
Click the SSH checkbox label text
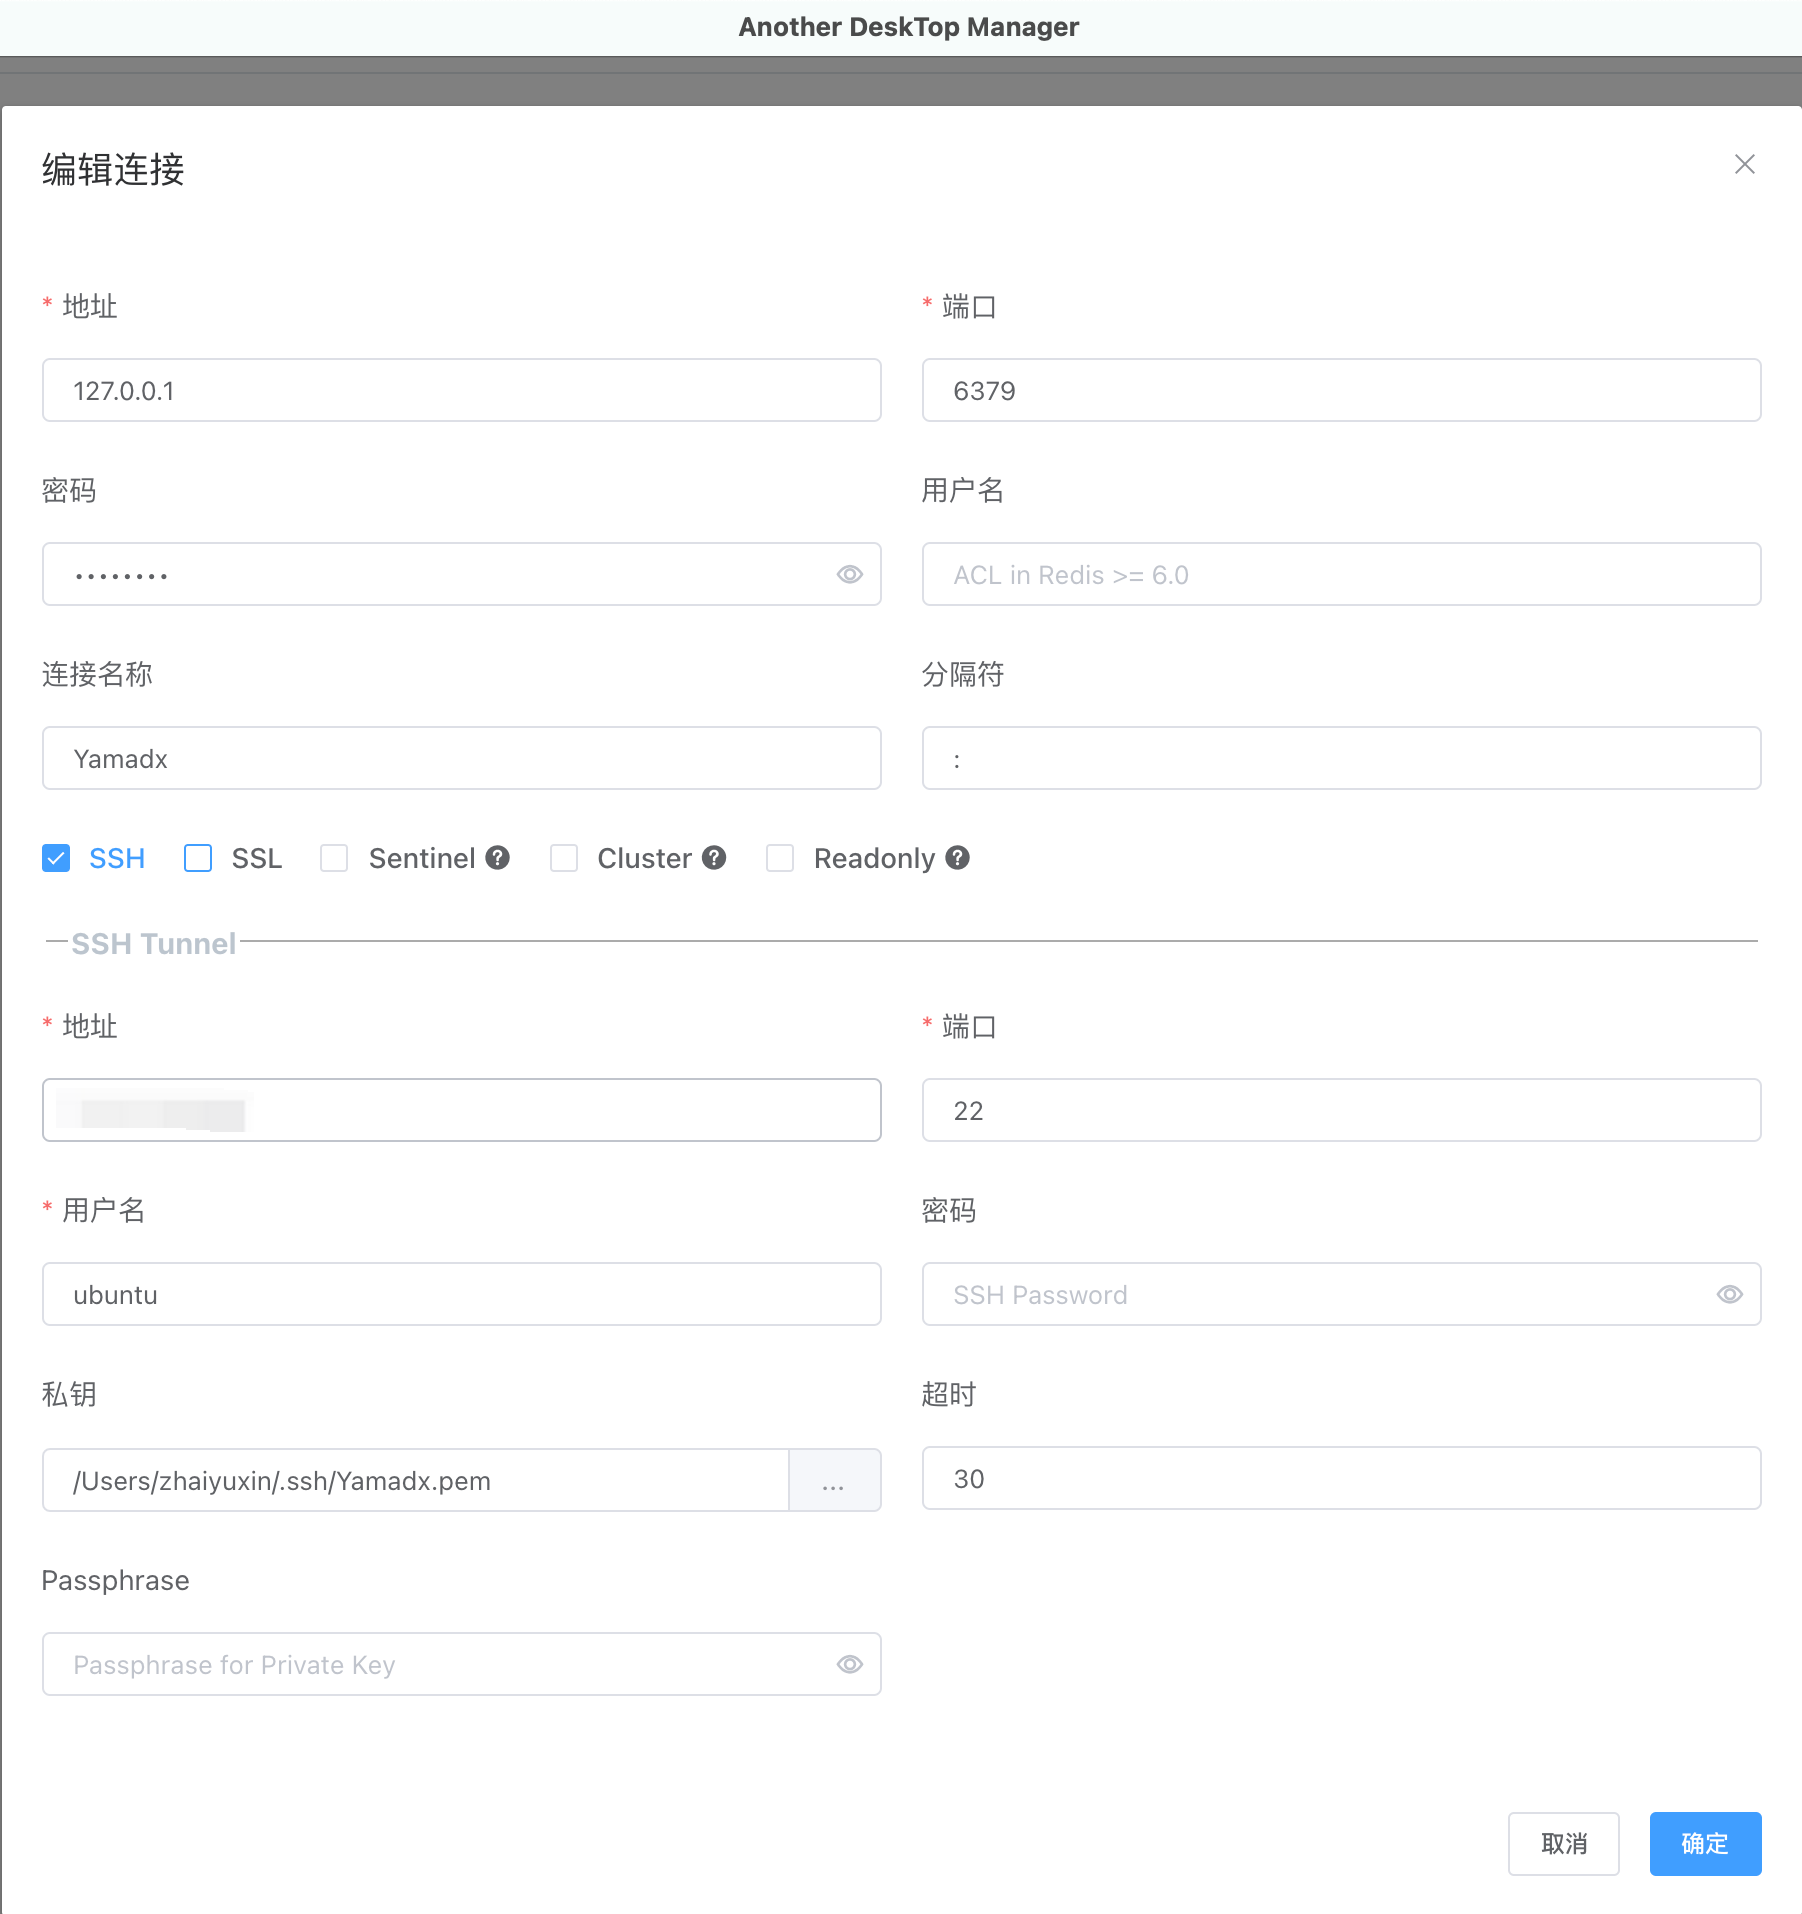click(117, 858)
